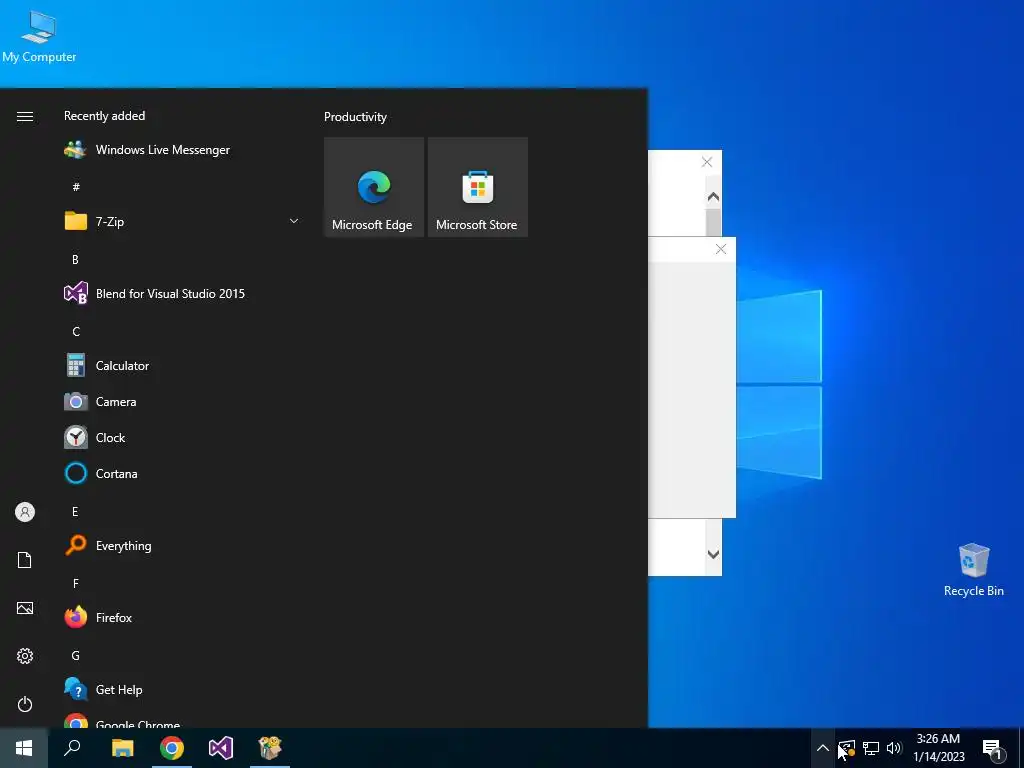Open the My Computer desktop icon
This screenshot has width=1024, height=768.
(39, 37)
